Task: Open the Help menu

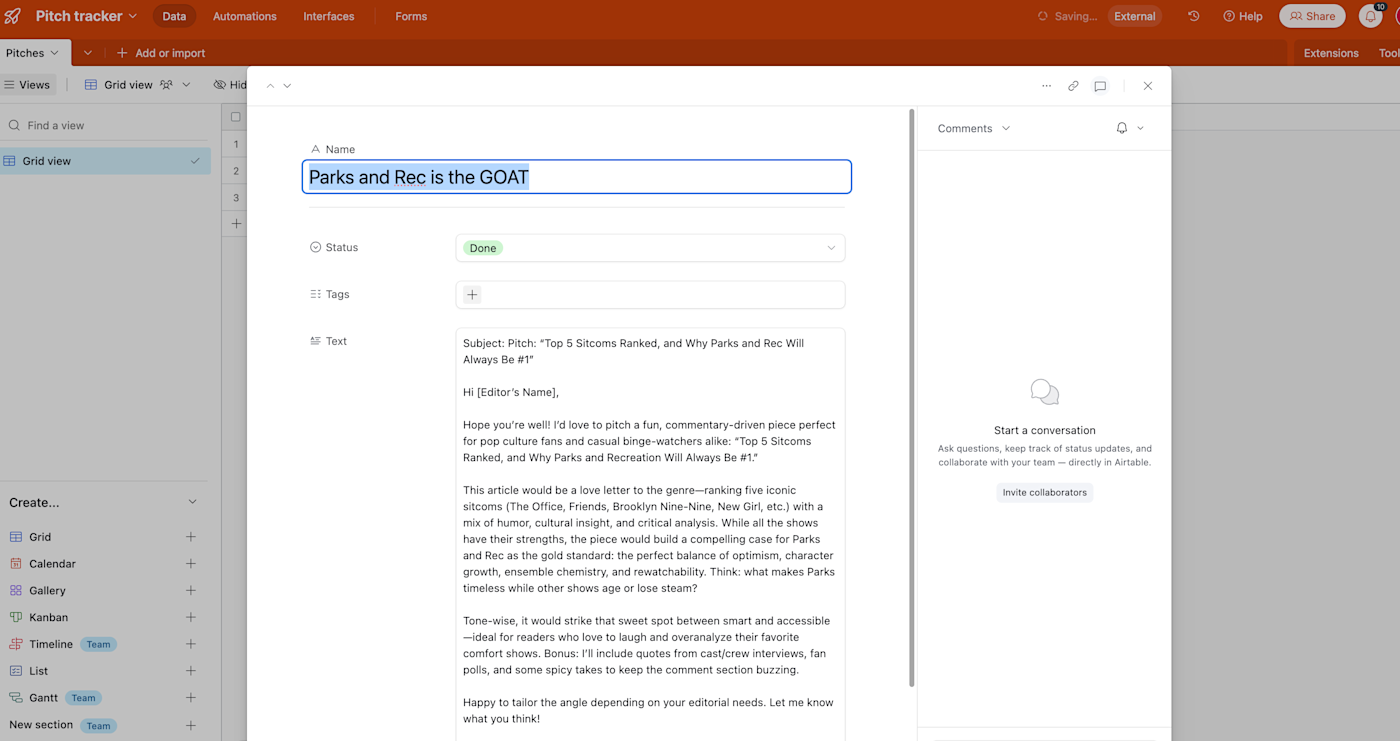Action: pos(1243,16)
